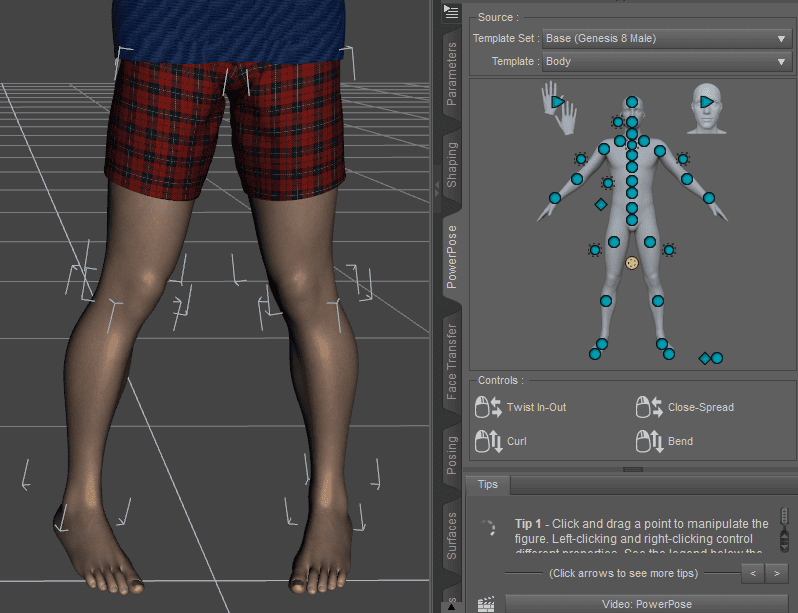This screenshot has height=613, width=798.
Task: Click the blue shirt in the viewport
Action: point(228,31)
